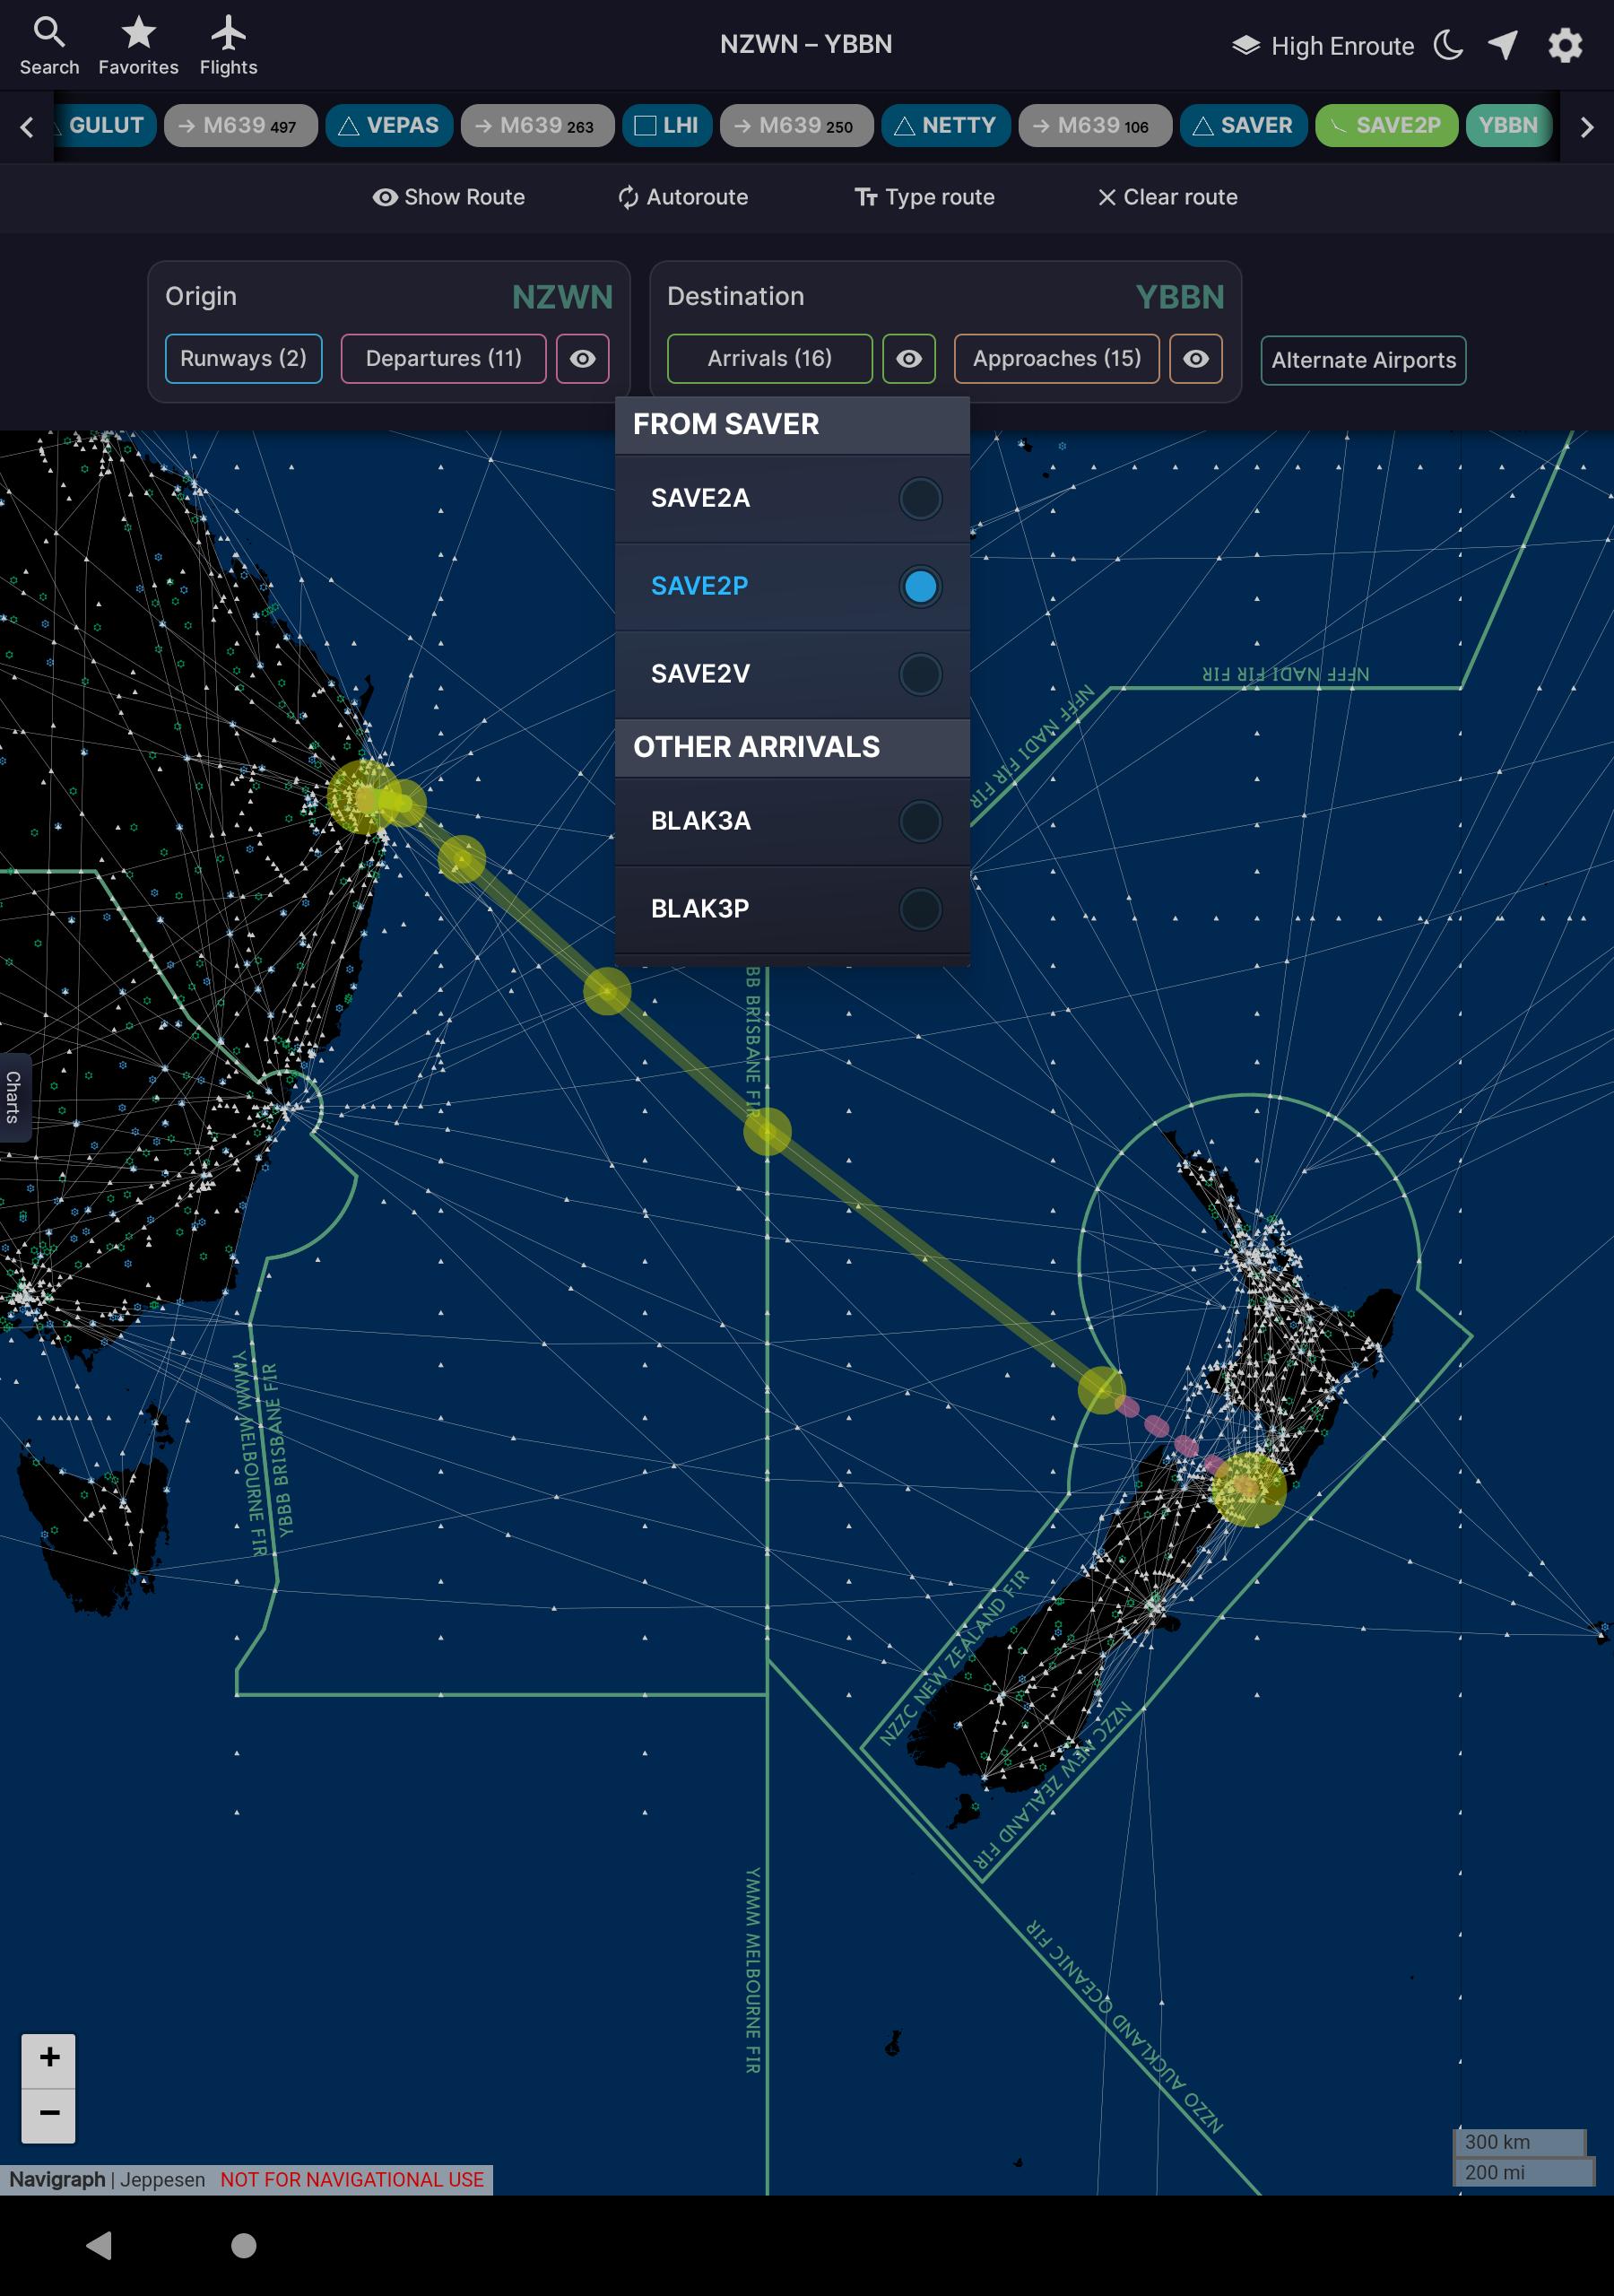Select the SAVE2P arrival chip
This screenshot has height=2296, width=1614.
pos(1387,125)
